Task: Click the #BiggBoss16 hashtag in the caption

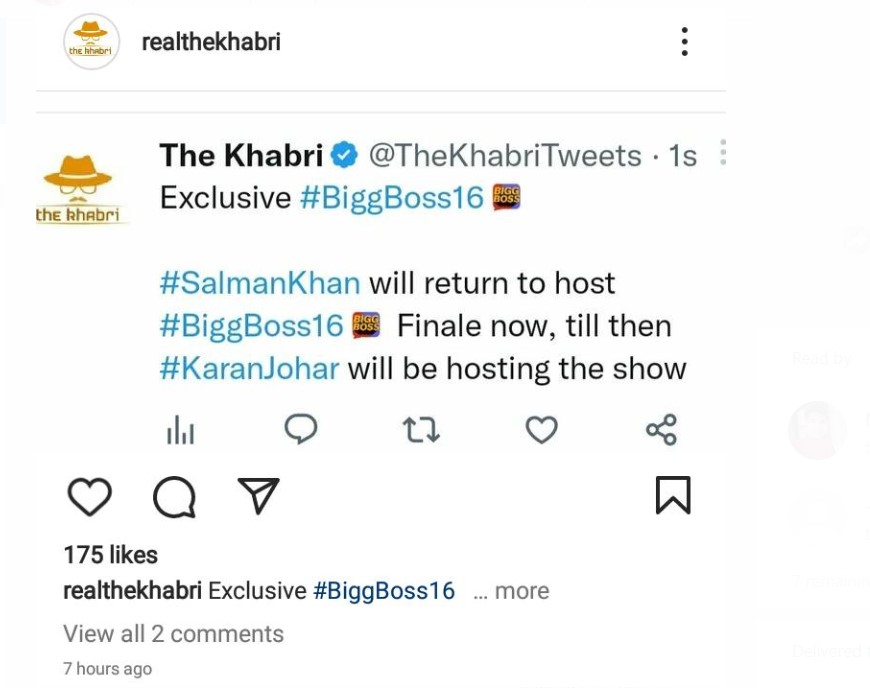Action: coord(384,591)
